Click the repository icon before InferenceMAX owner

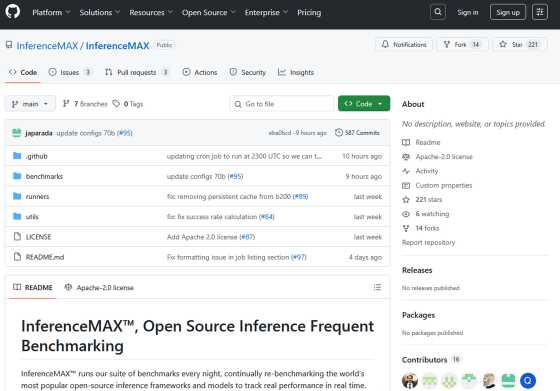9,45
